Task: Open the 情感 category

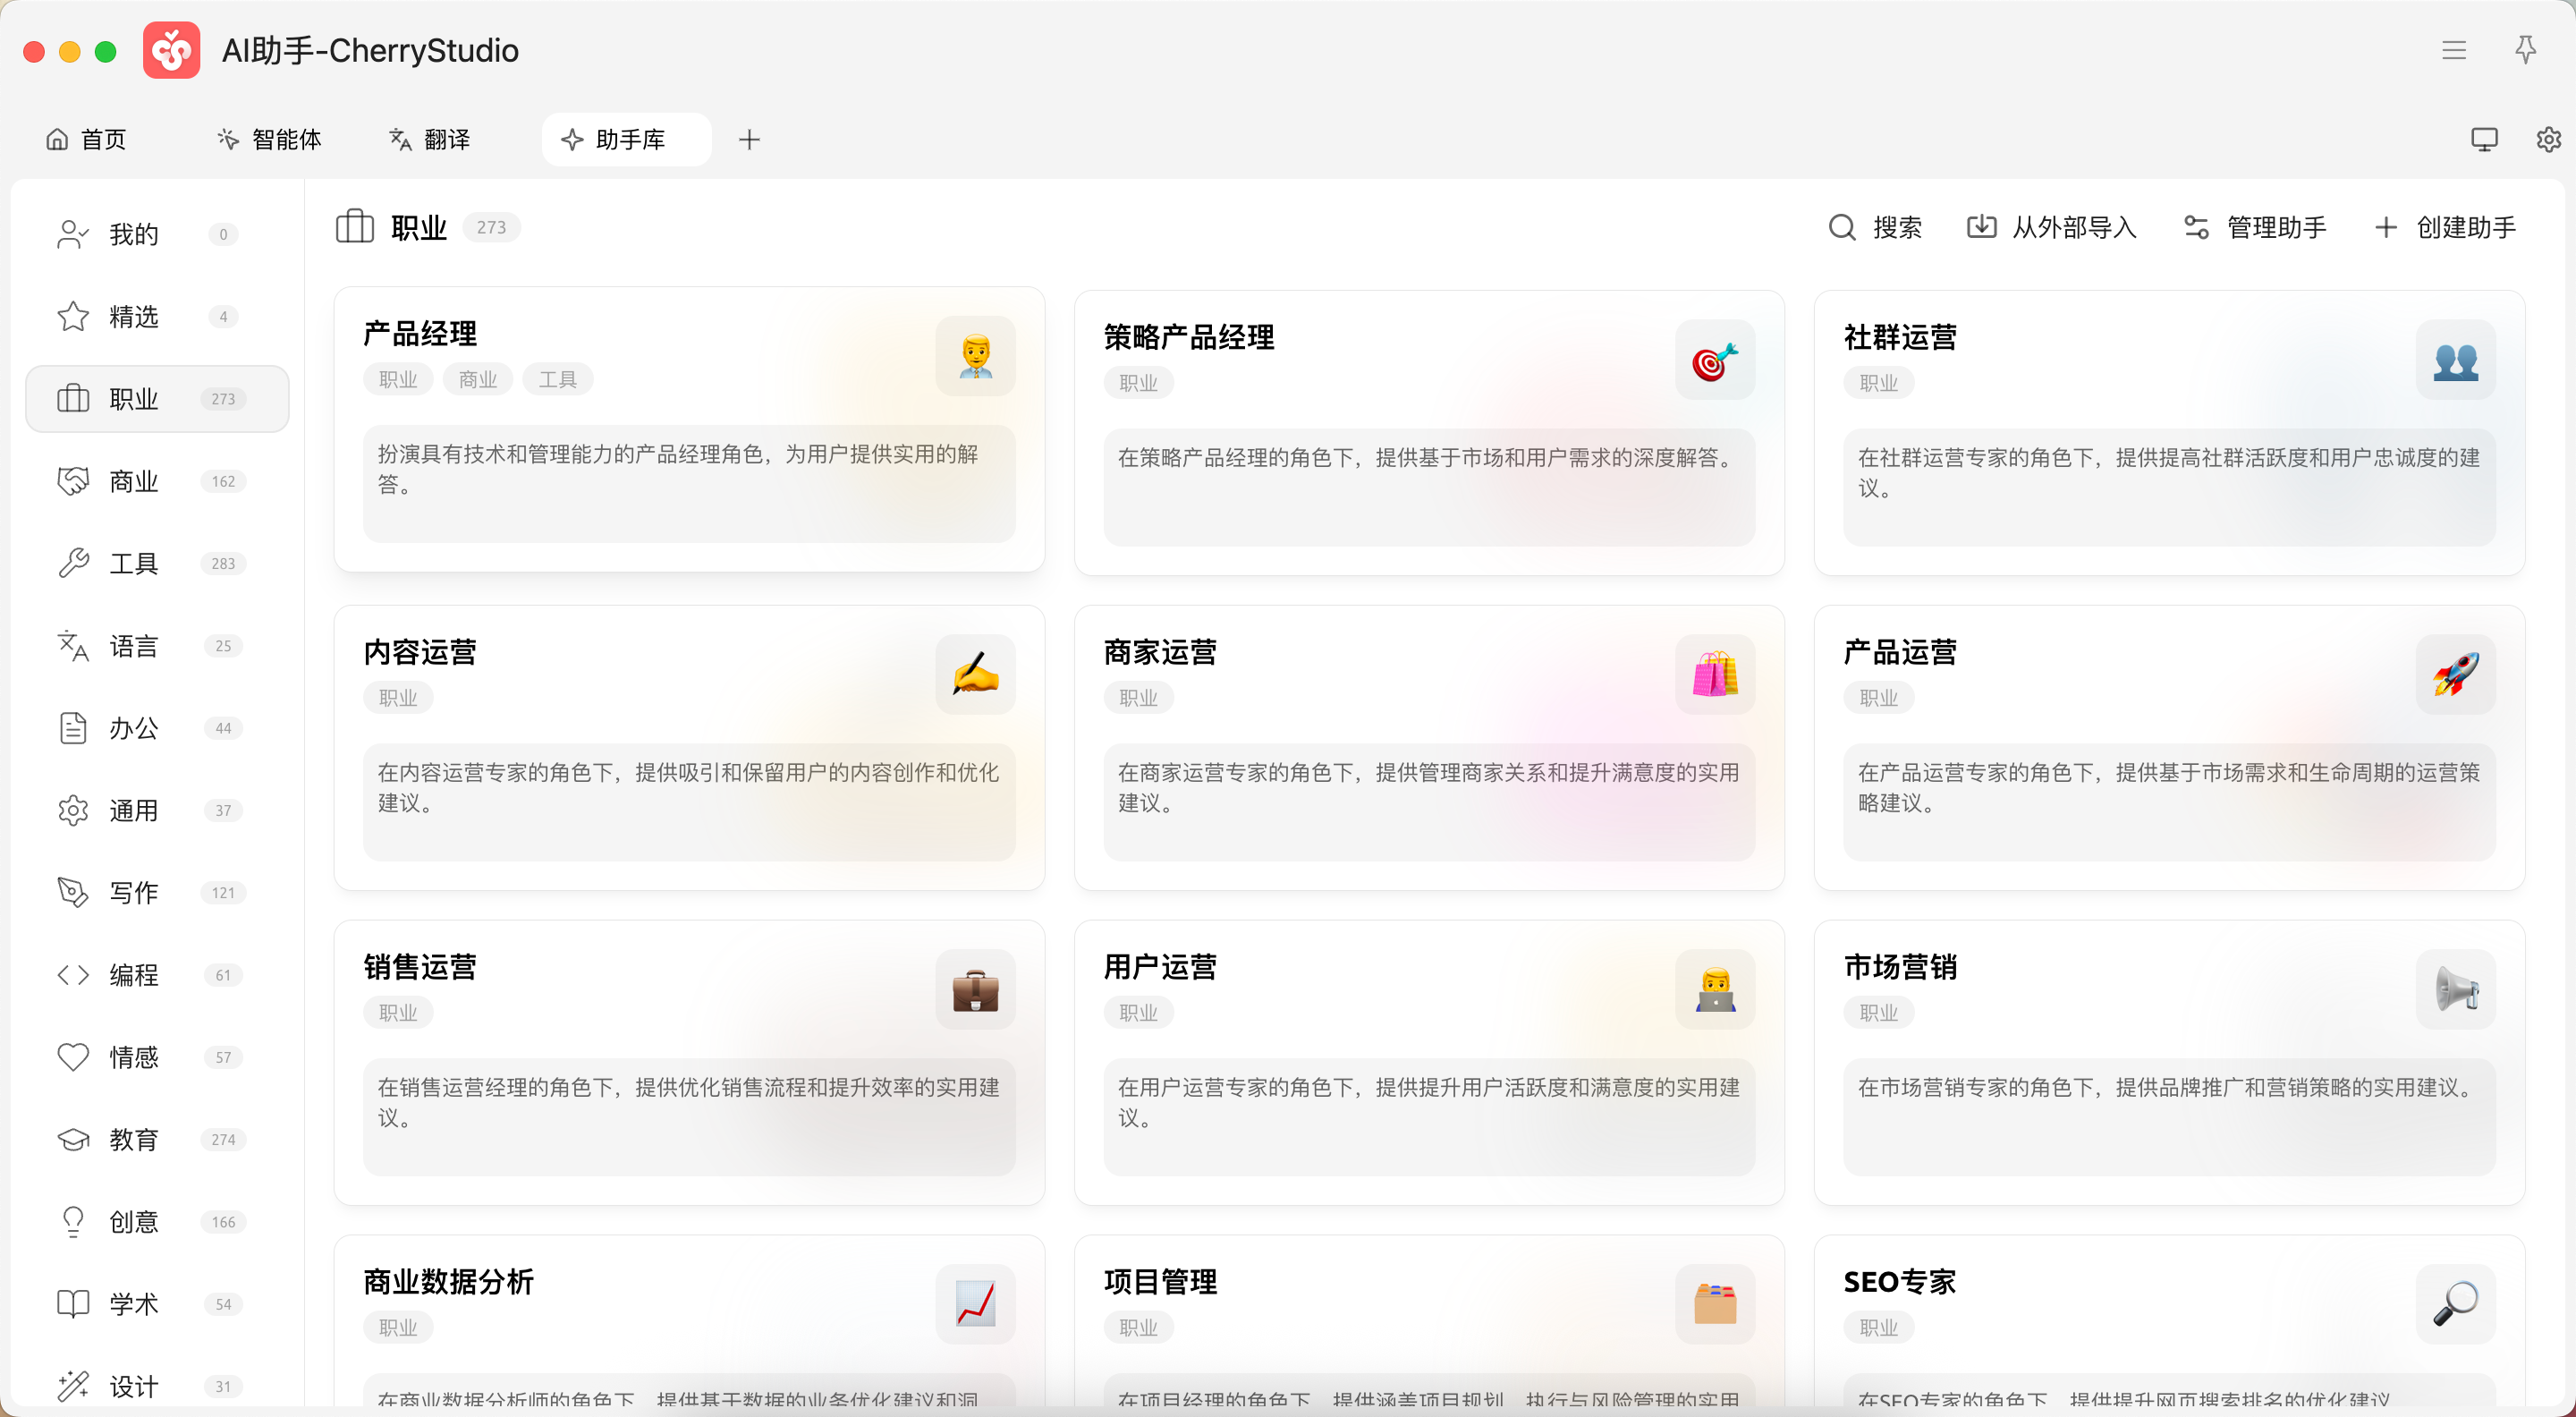Action: click(x=157, y=1057)
